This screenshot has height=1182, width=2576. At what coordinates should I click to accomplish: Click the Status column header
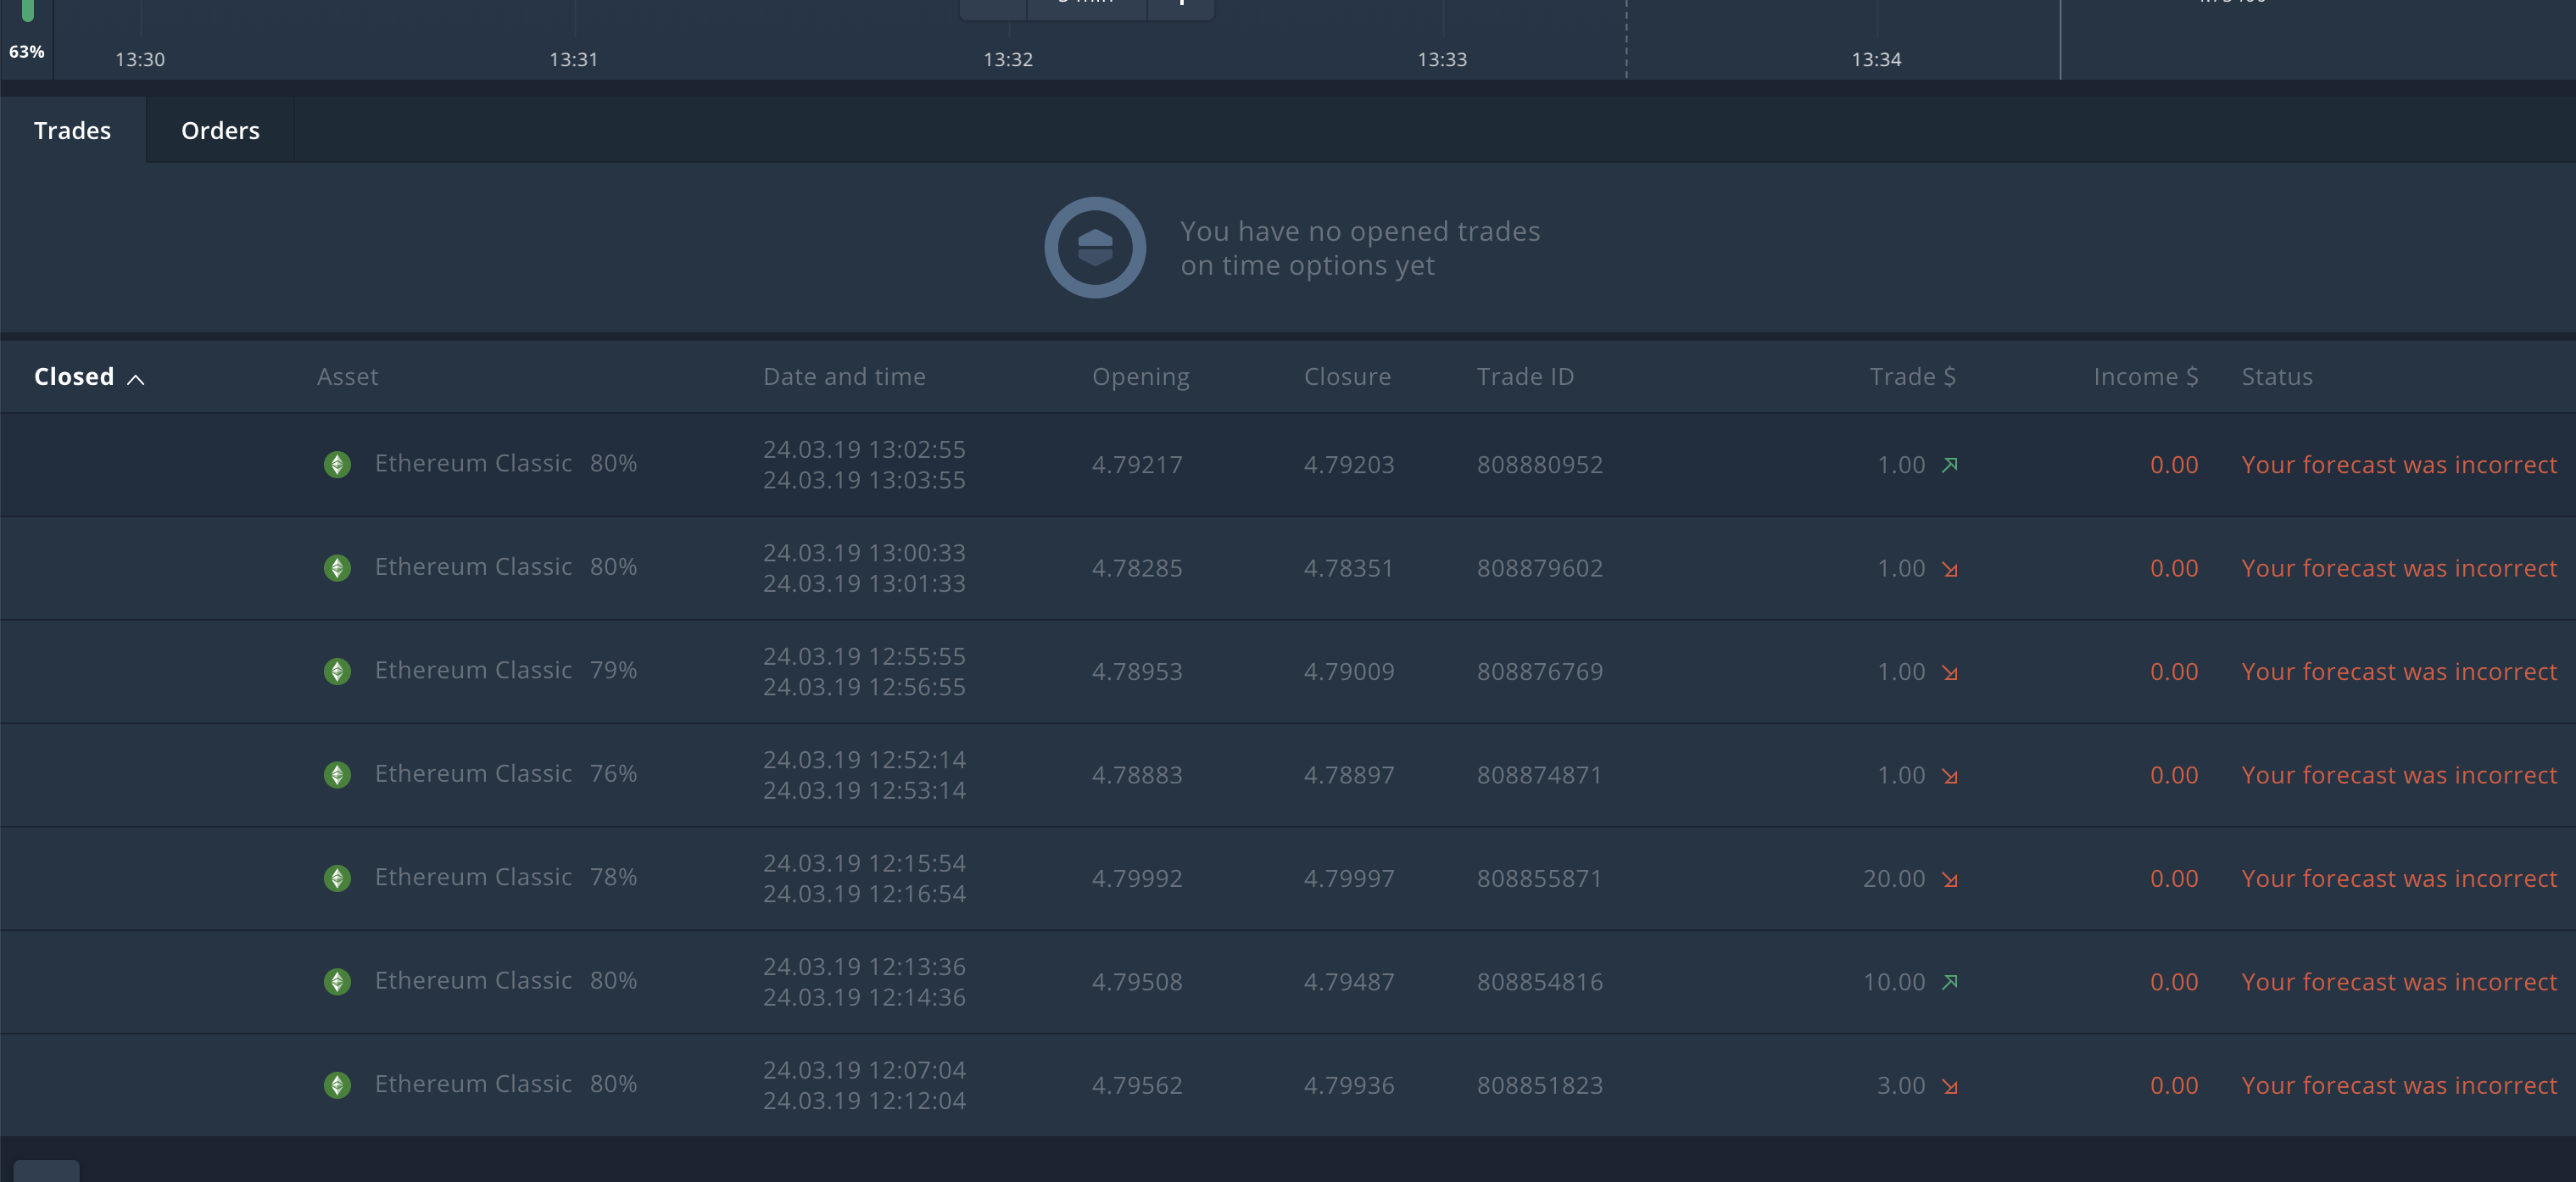click(2276, 377)
